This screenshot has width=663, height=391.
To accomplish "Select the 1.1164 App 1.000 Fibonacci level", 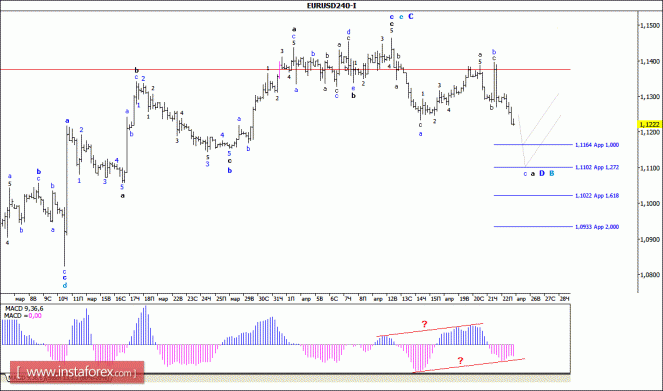I will 597,145.
